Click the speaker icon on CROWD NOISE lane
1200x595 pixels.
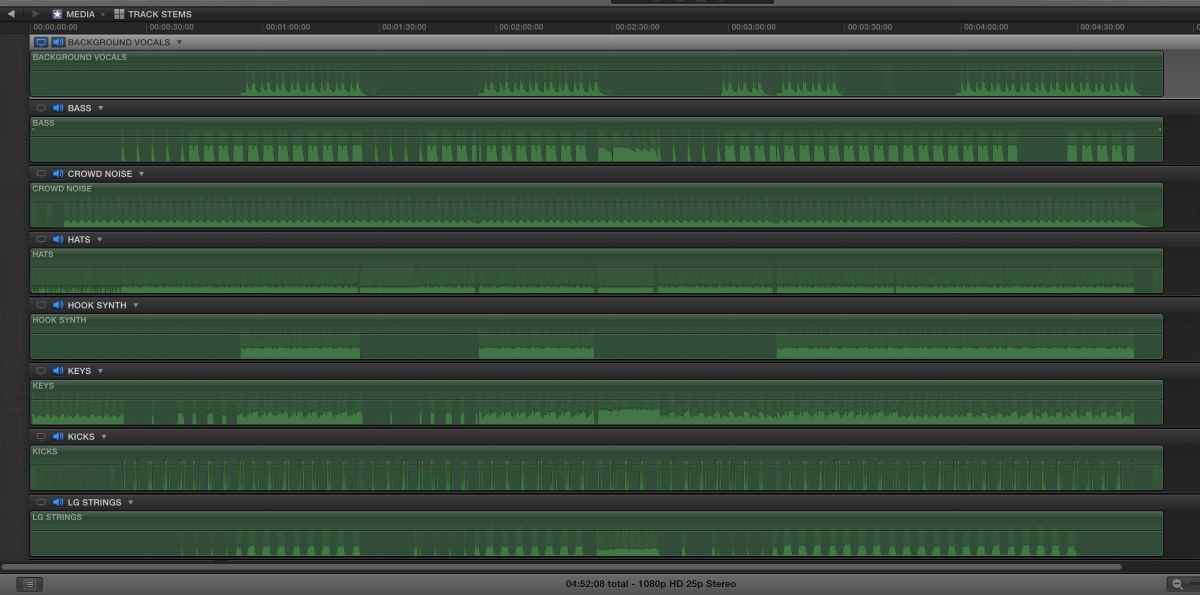point(58,174)
